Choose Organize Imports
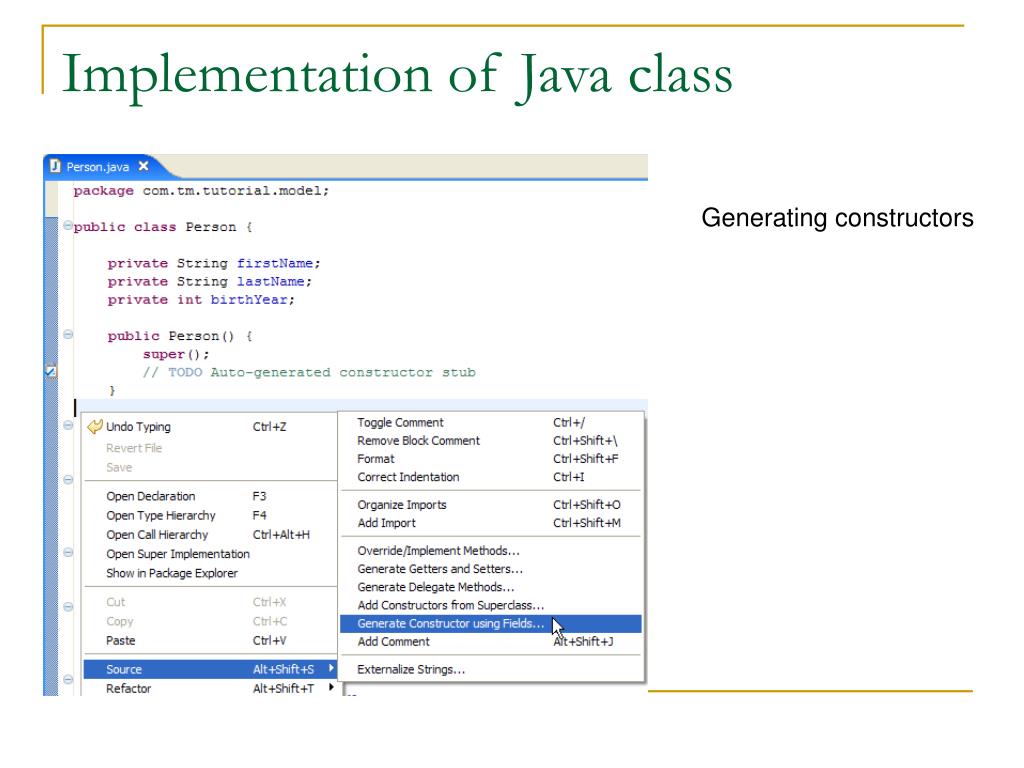The height and width of the screenshot is (768, 1024). tap(490, 505)
